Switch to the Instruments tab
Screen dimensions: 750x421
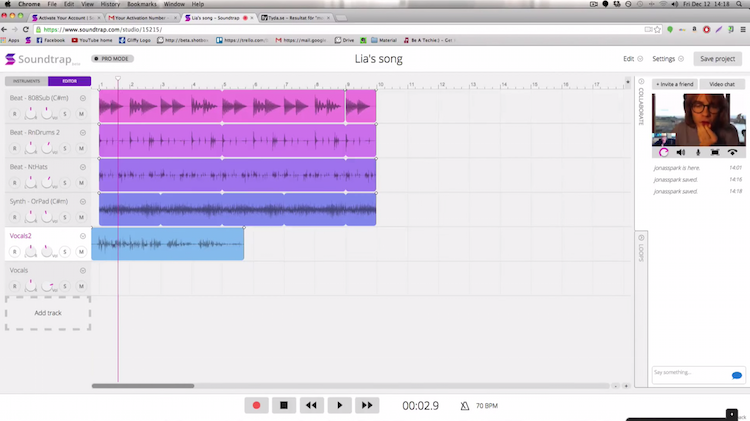(27, 81)
